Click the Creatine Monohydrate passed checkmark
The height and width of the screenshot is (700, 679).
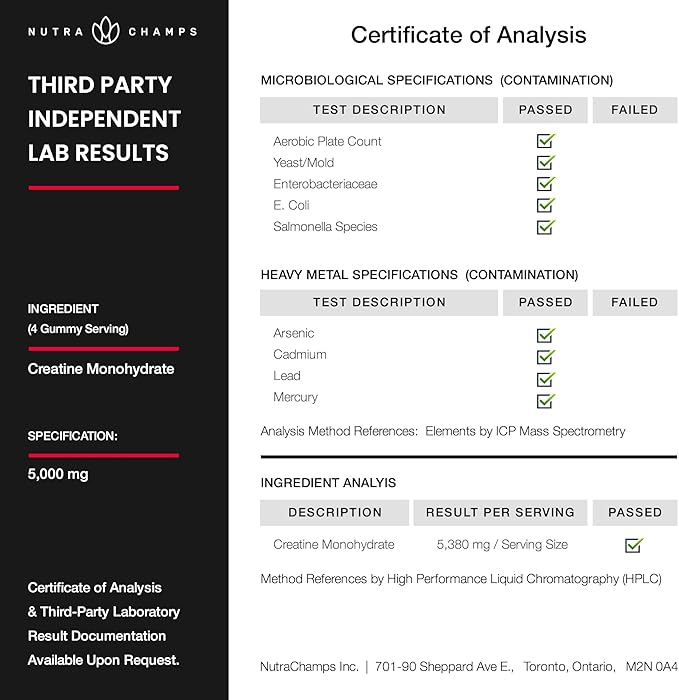[x=633, y=545]
